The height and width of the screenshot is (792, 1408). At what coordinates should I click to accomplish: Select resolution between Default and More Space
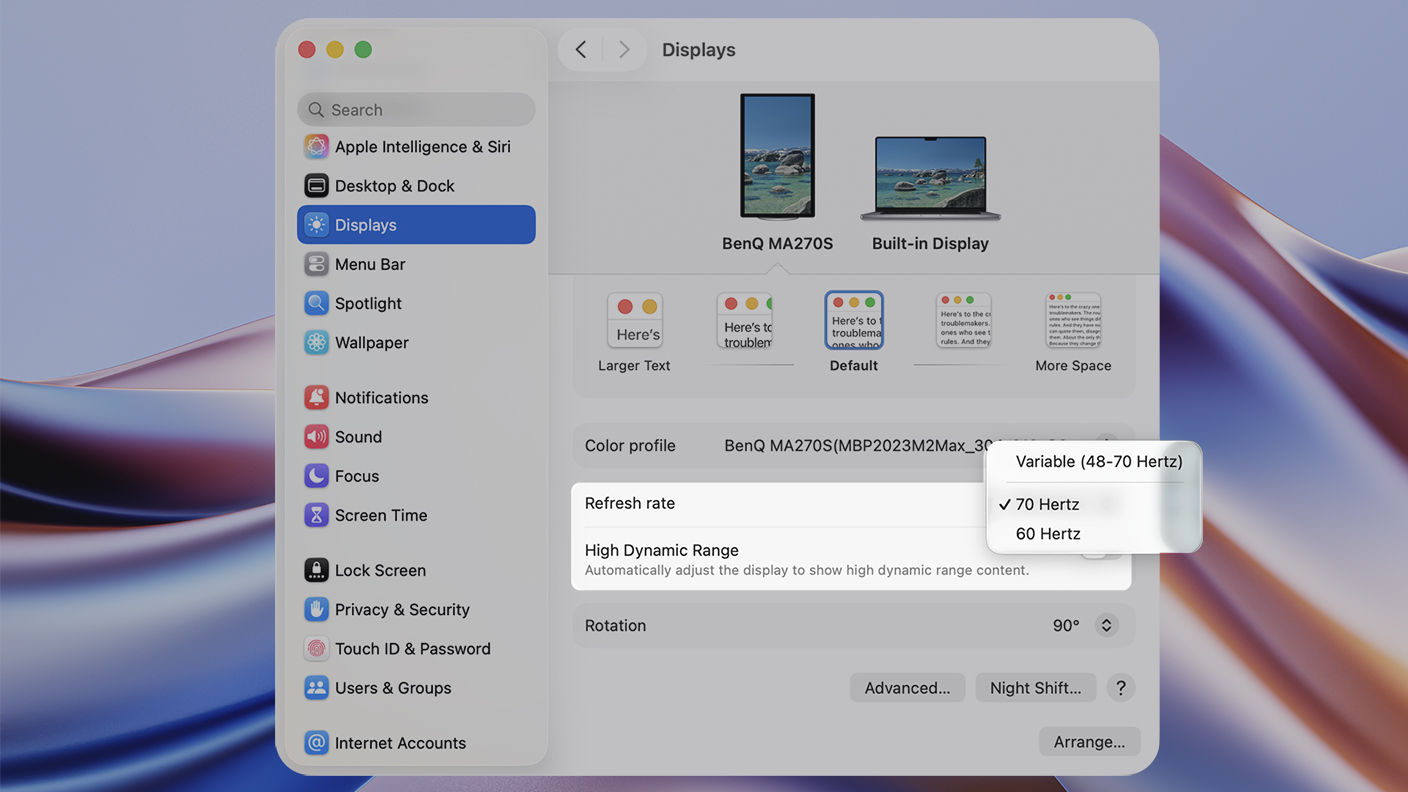point(963,321)
